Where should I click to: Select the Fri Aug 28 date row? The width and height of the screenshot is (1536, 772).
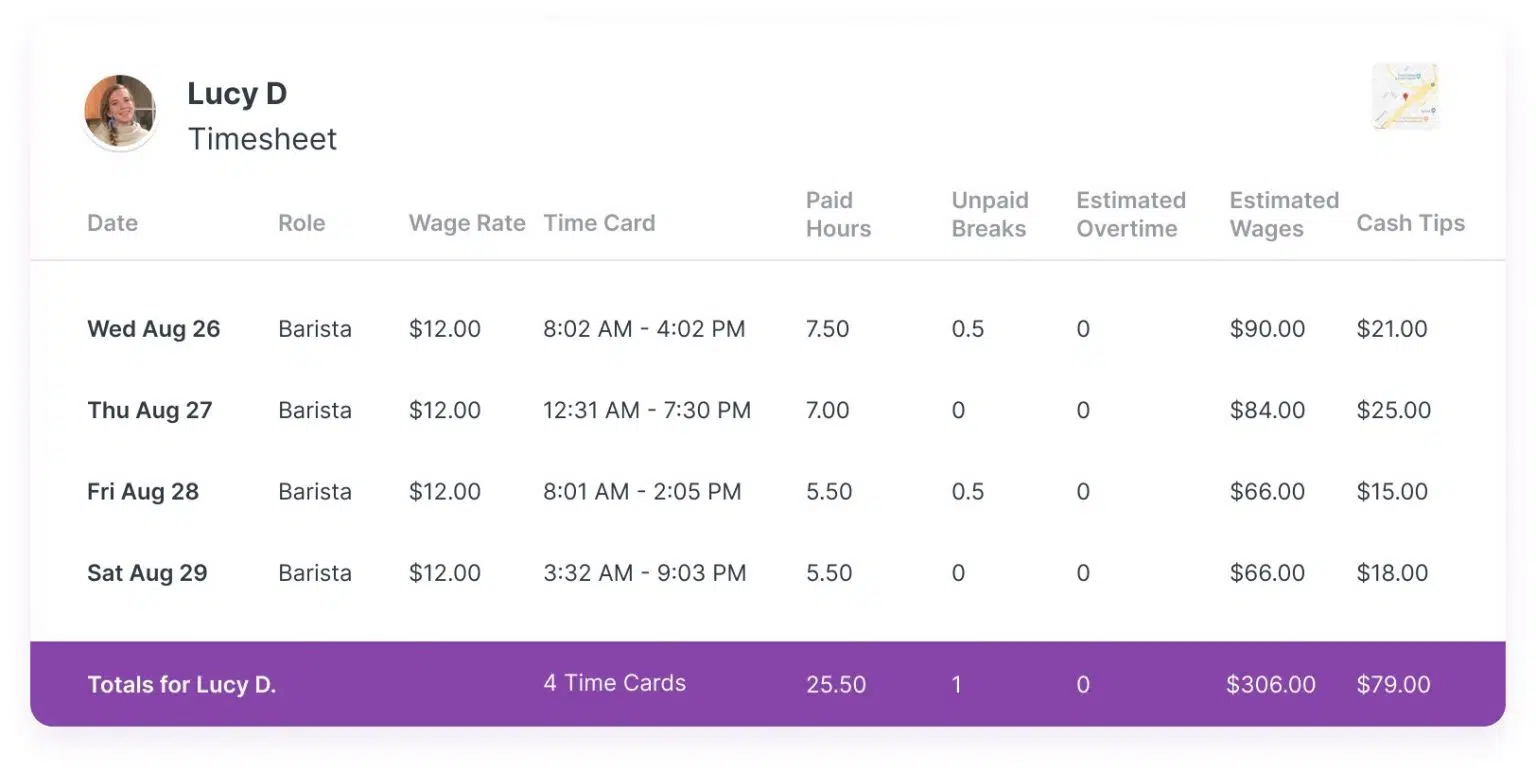coord(143,492)
